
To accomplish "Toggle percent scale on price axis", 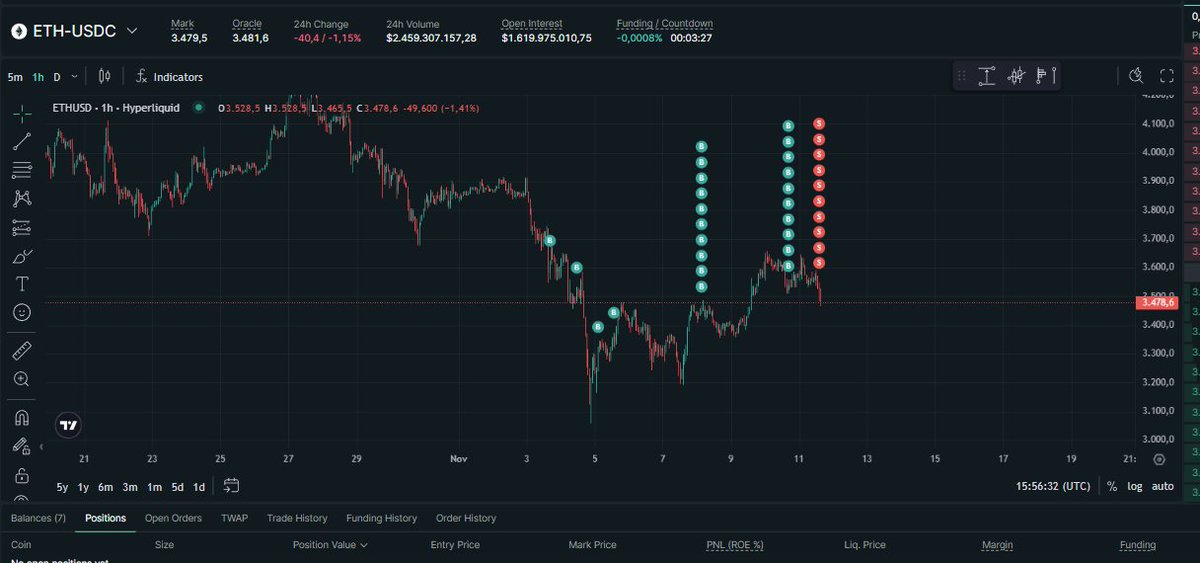I will coord(1112,487).
